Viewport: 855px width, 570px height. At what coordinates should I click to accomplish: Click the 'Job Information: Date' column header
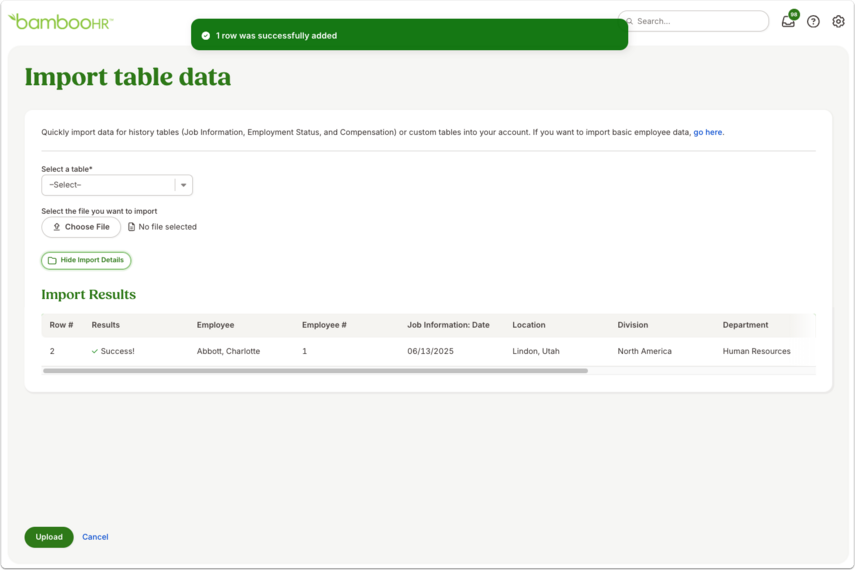point(448,325)
